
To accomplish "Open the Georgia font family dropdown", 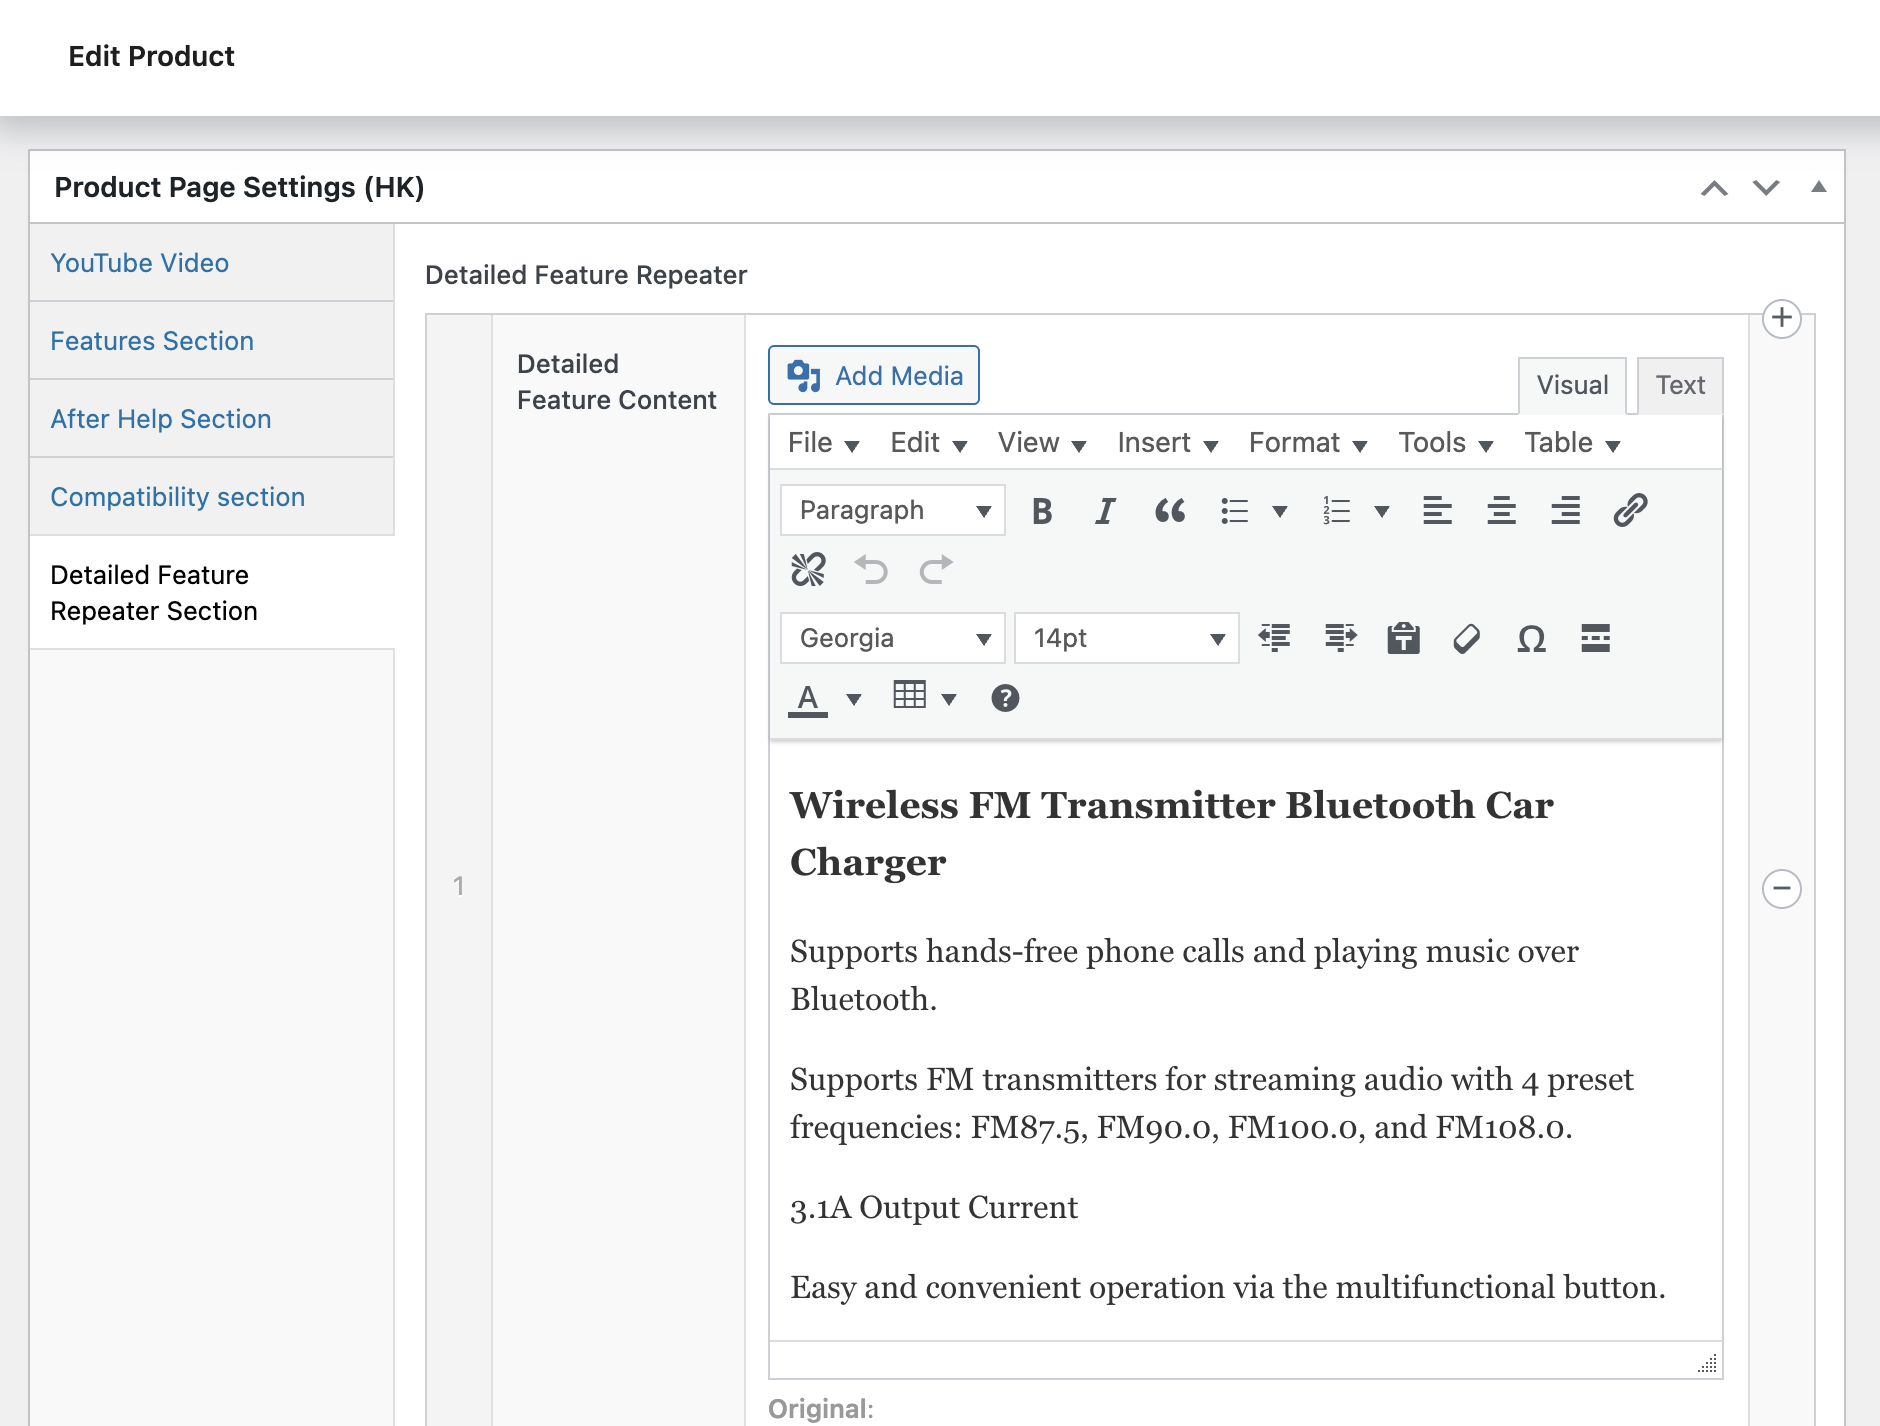I will 893,638.
